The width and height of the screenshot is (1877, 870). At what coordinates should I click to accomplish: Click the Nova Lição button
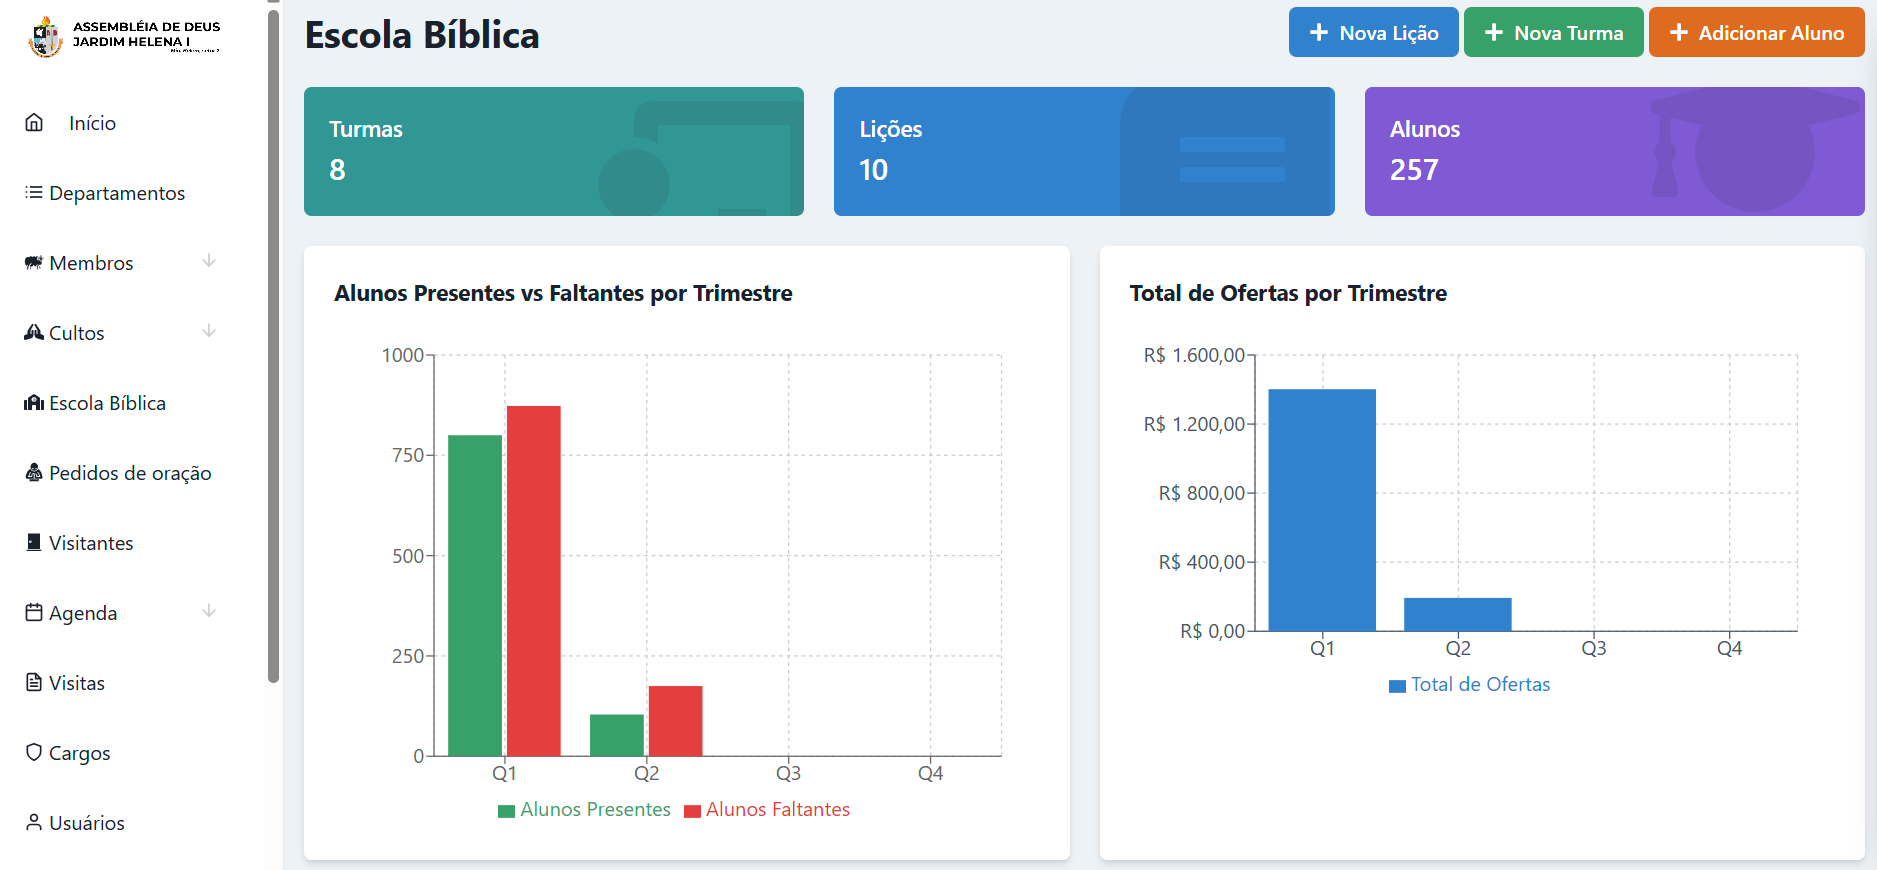click(x=1373, y=33)
